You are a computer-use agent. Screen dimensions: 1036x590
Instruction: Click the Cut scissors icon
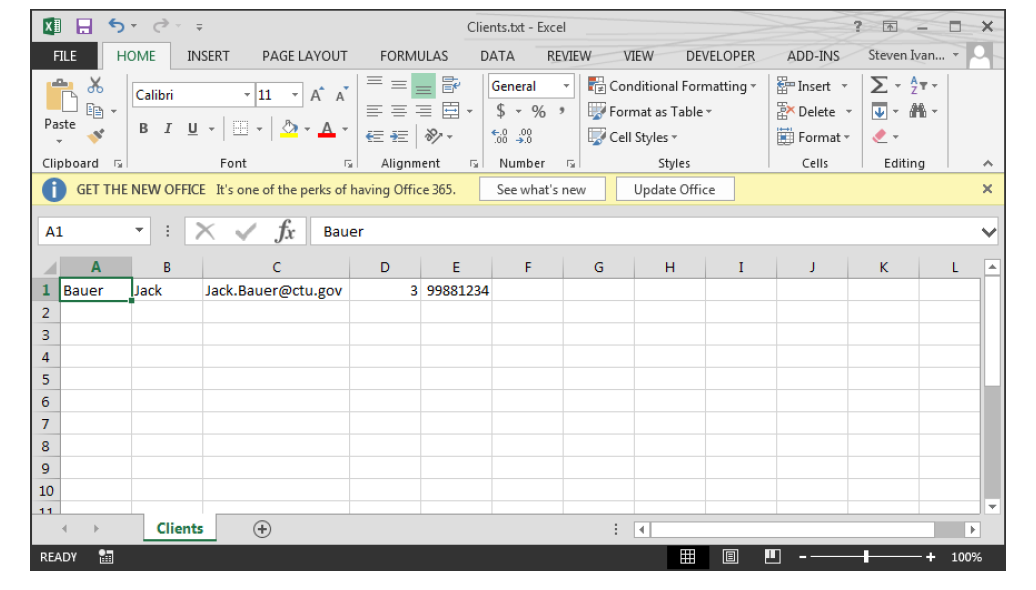coord(96,85)
